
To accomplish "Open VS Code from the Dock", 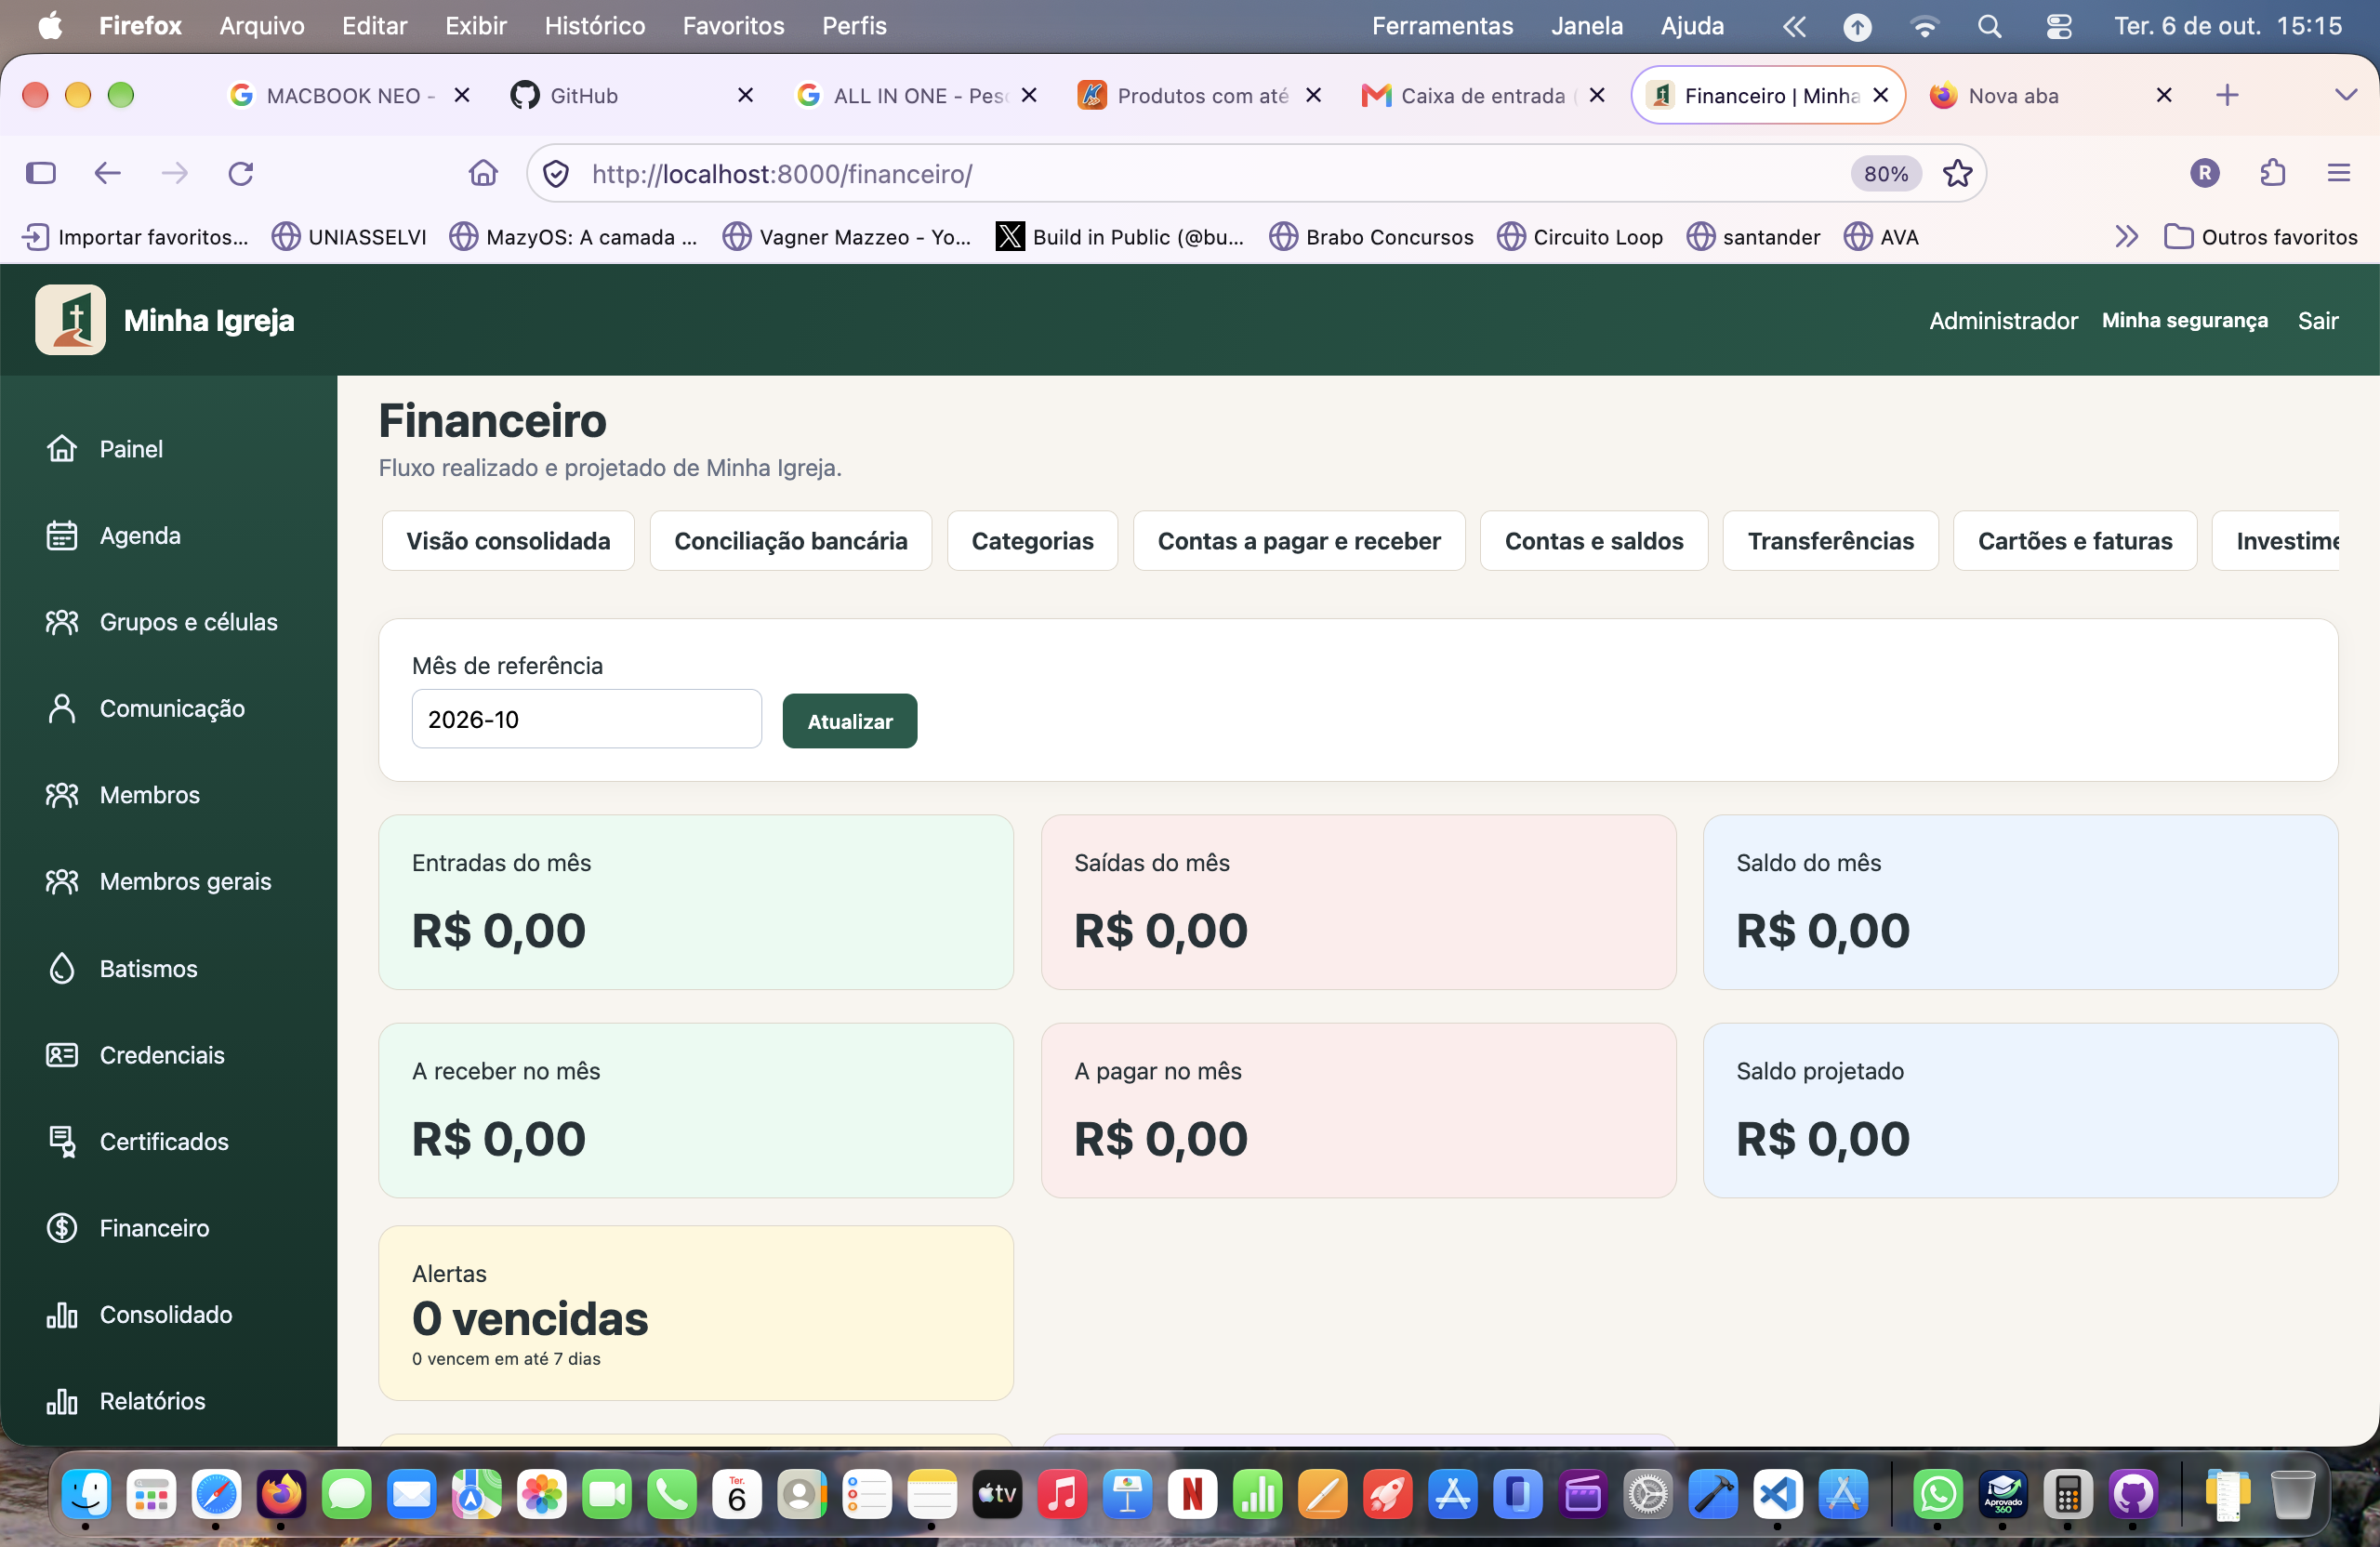I will (1777, 1494).
